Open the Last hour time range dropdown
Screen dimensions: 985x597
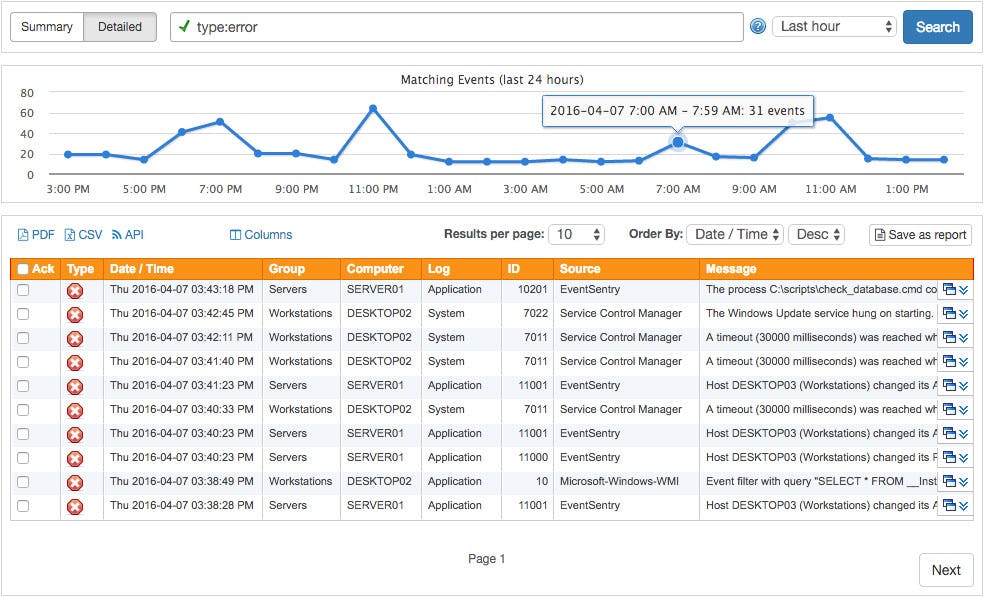[834, 26]
